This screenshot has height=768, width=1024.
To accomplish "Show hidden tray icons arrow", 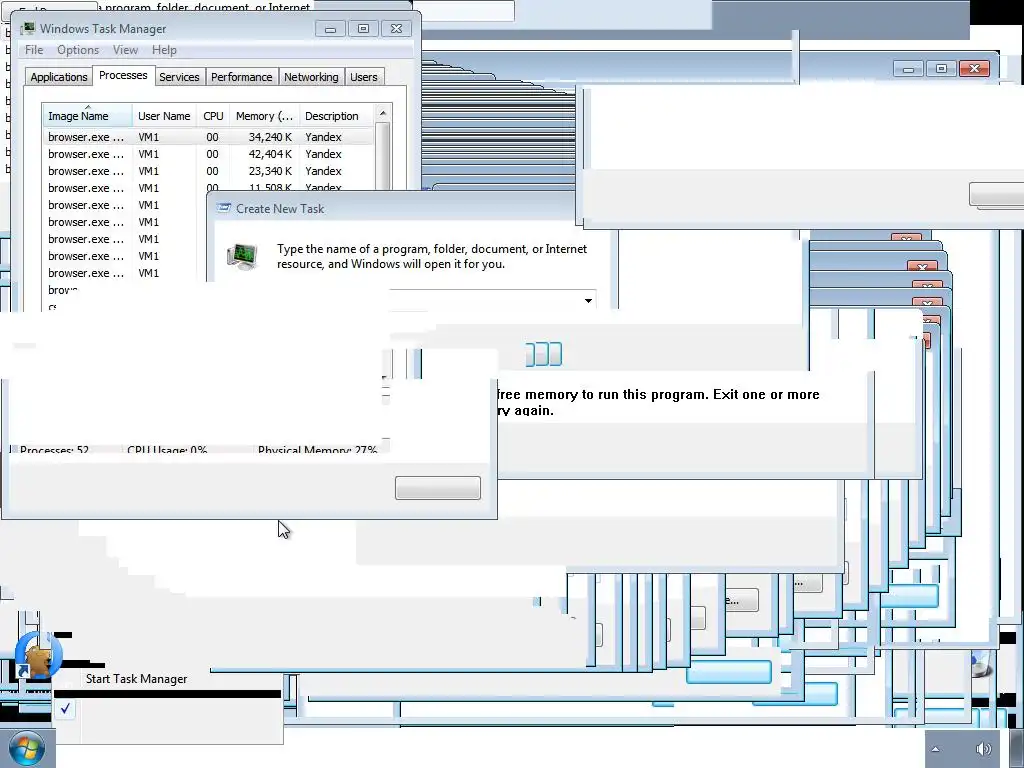I will pyautogui.click(x=935, y=749).
